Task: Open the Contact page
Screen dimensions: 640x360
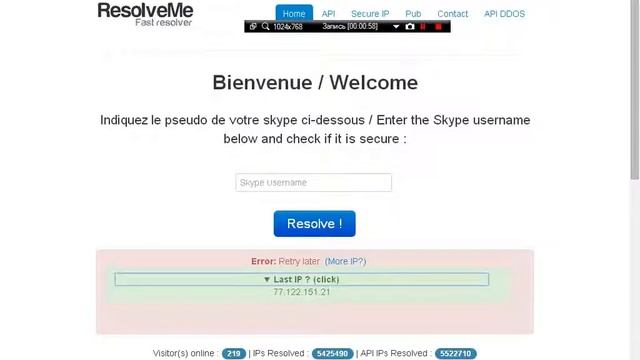Action: coord(453,14)
